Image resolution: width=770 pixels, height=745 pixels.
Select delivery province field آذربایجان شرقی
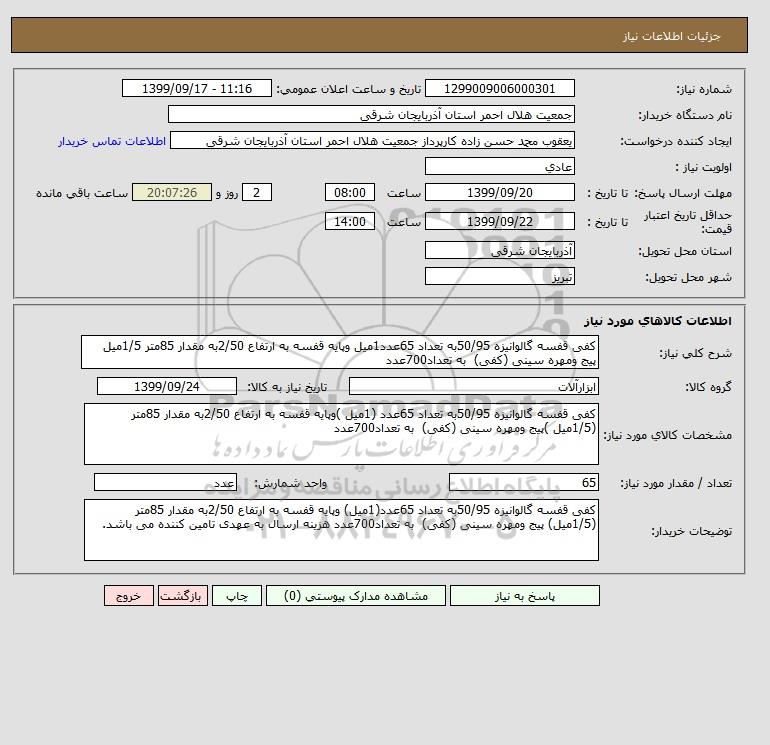pyautogui.click(x=499, y=250)
